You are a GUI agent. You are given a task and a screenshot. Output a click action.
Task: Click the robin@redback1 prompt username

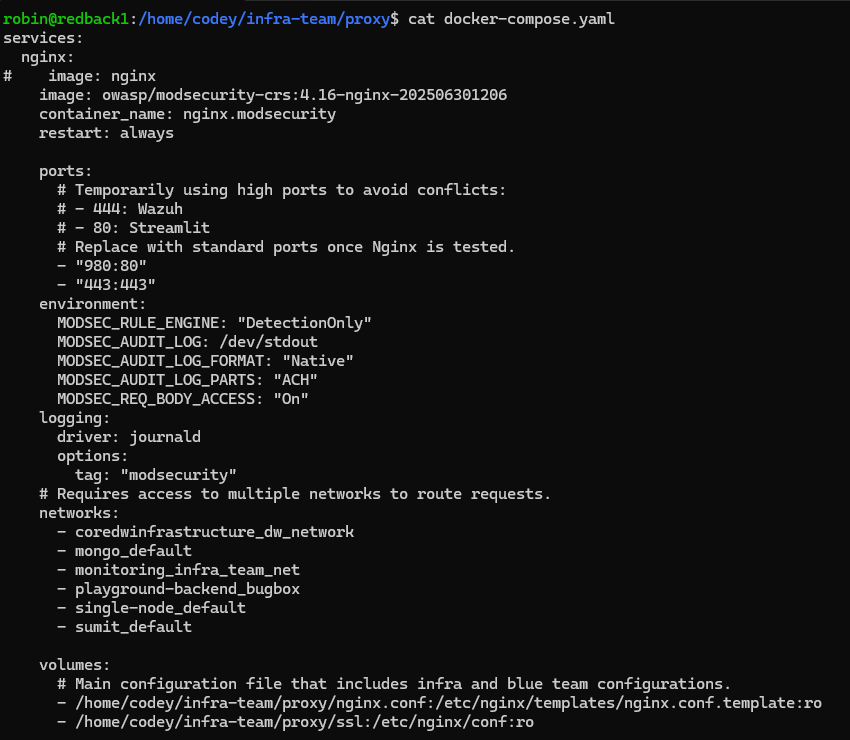click(63, 19)
